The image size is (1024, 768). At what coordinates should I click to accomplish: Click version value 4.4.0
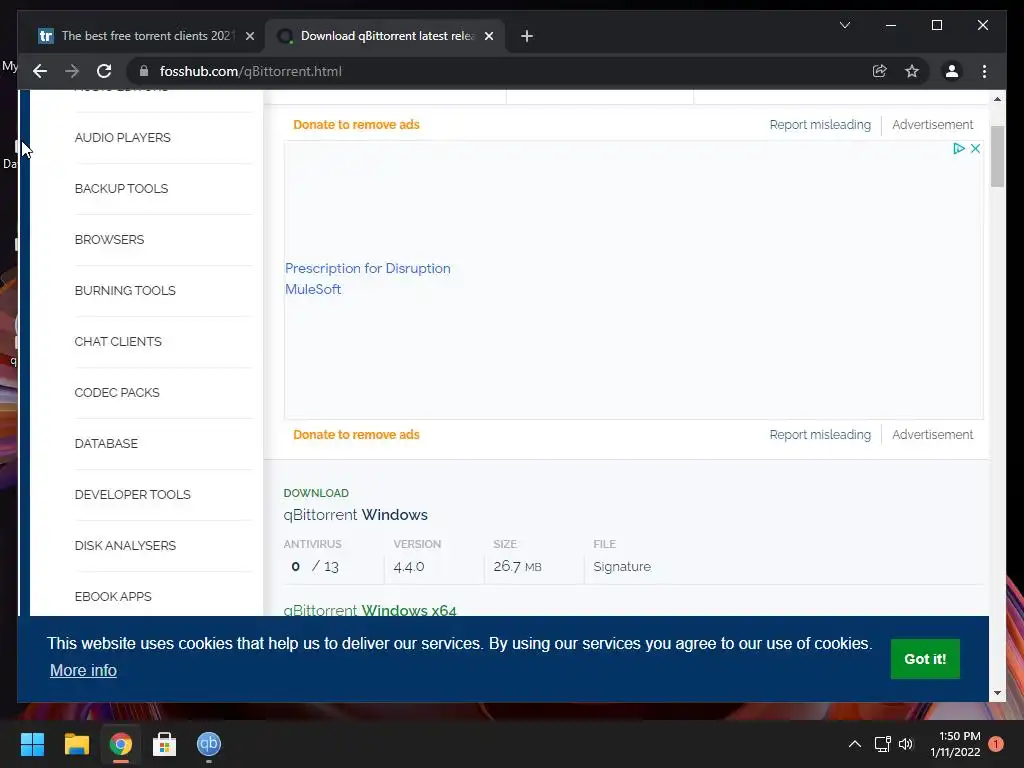[409, 567]
